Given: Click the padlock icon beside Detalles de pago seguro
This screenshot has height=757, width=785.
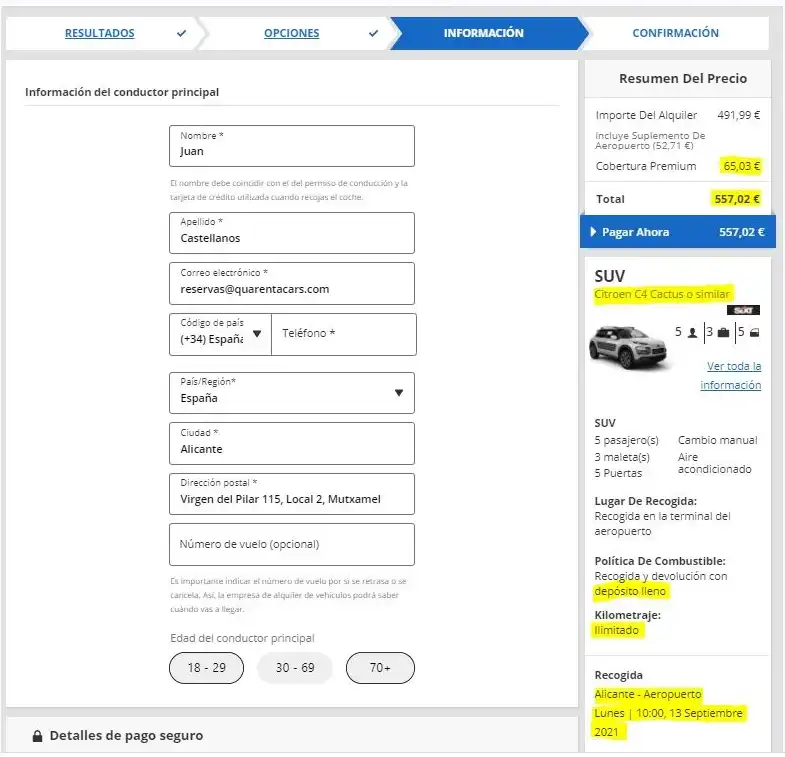Looking at the screenshot, I should (x=37, y=736).
